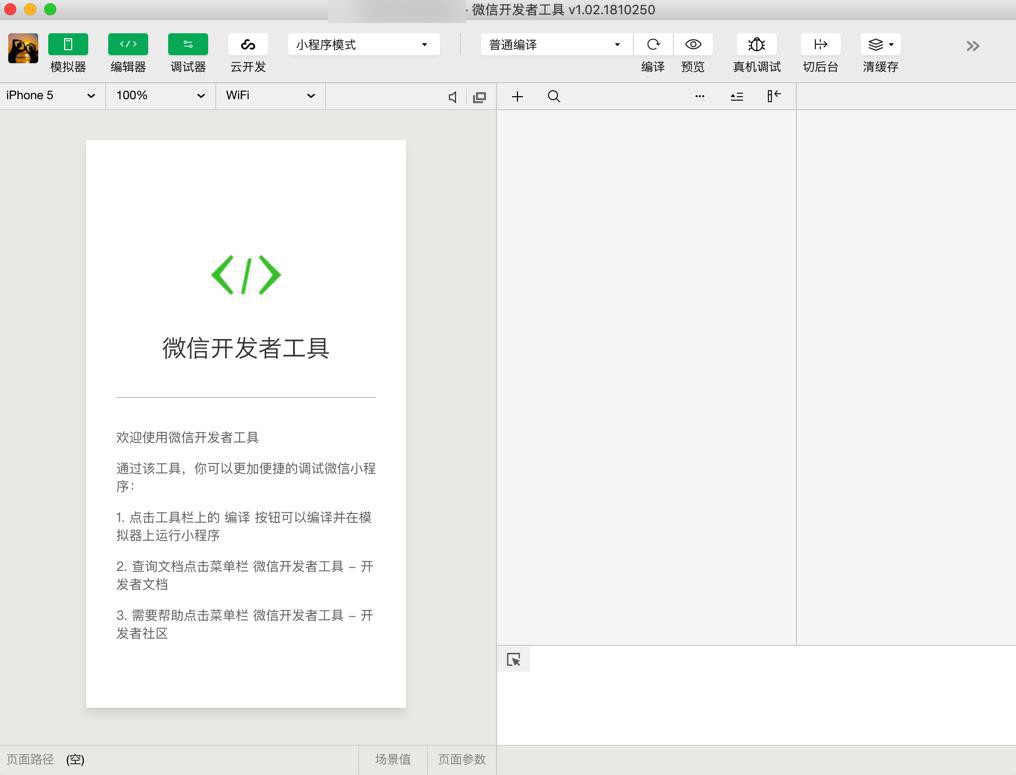Screen dimensions: 1016x775
Task: Click the green code logo in simulator
Action: (x=246, y=275)
